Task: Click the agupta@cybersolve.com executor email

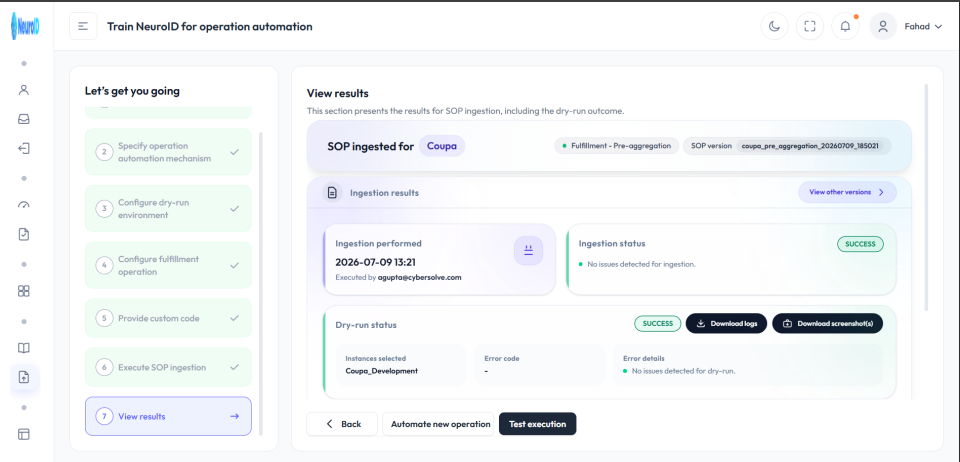Action: click(419, 277)
